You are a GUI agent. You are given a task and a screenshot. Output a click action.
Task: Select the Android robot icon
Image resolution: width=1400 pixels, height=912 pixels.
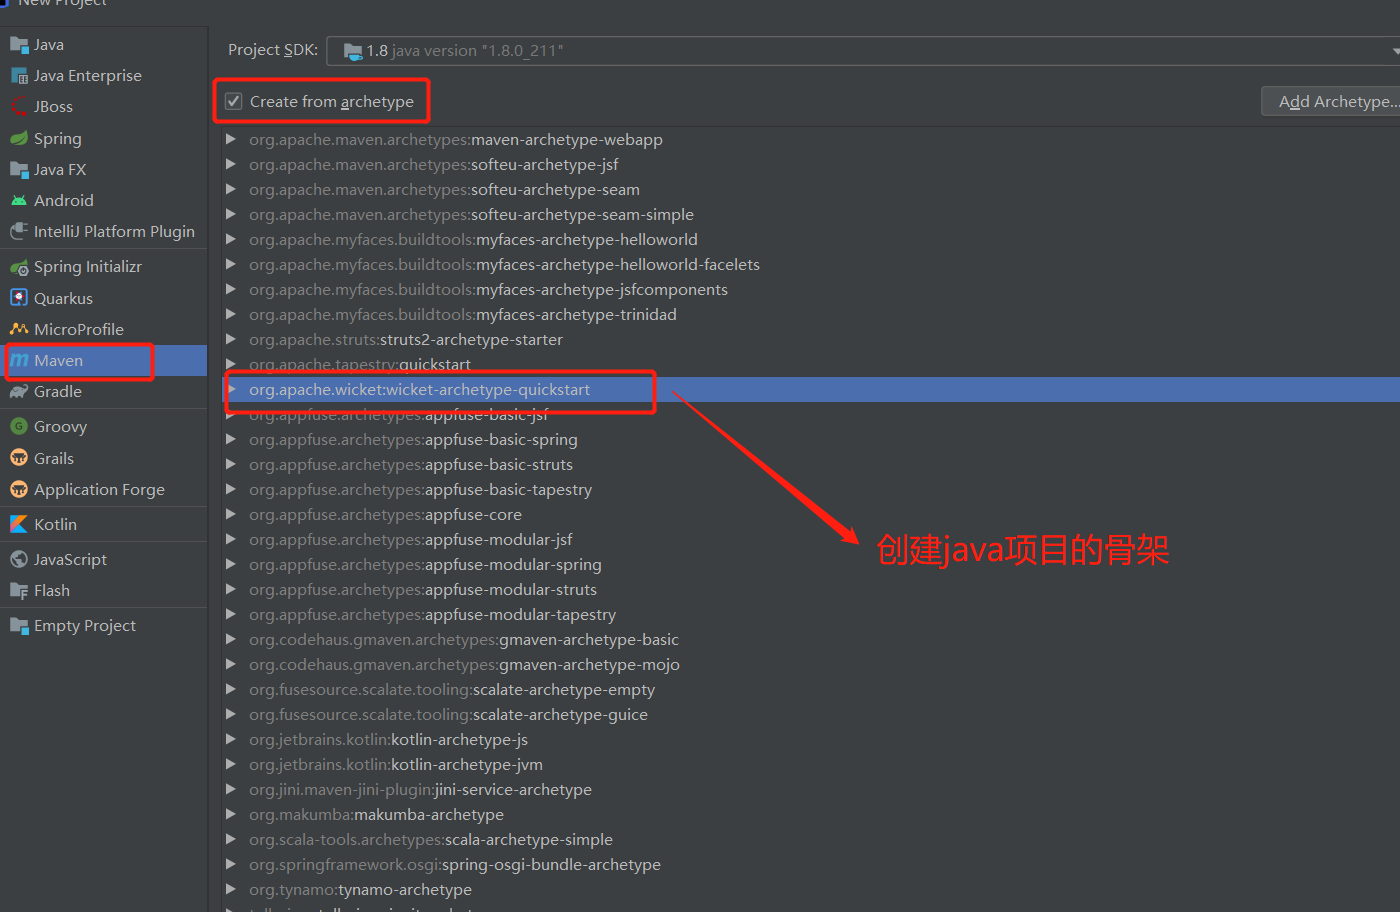point(19,200)
